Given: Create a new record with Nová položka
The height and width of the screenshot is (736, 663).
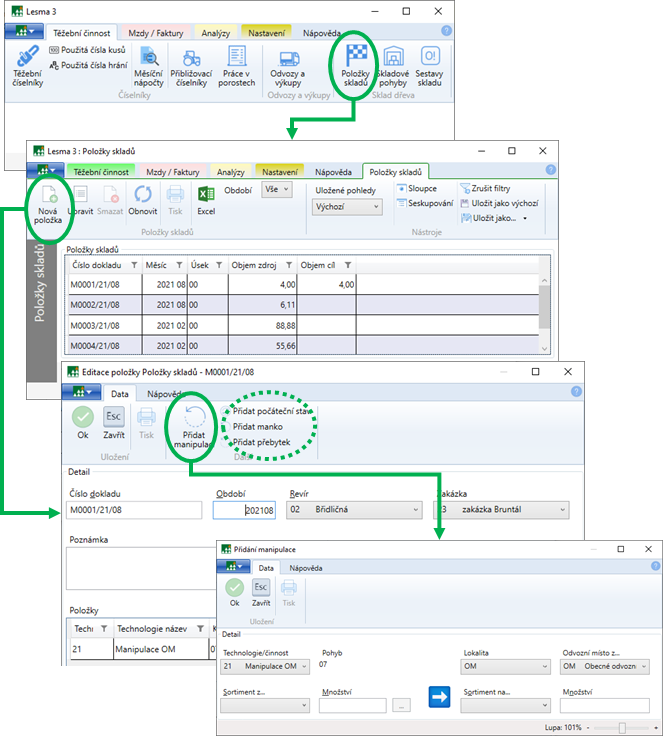Looking at the screenshot, I should click(x=47, y=202).
